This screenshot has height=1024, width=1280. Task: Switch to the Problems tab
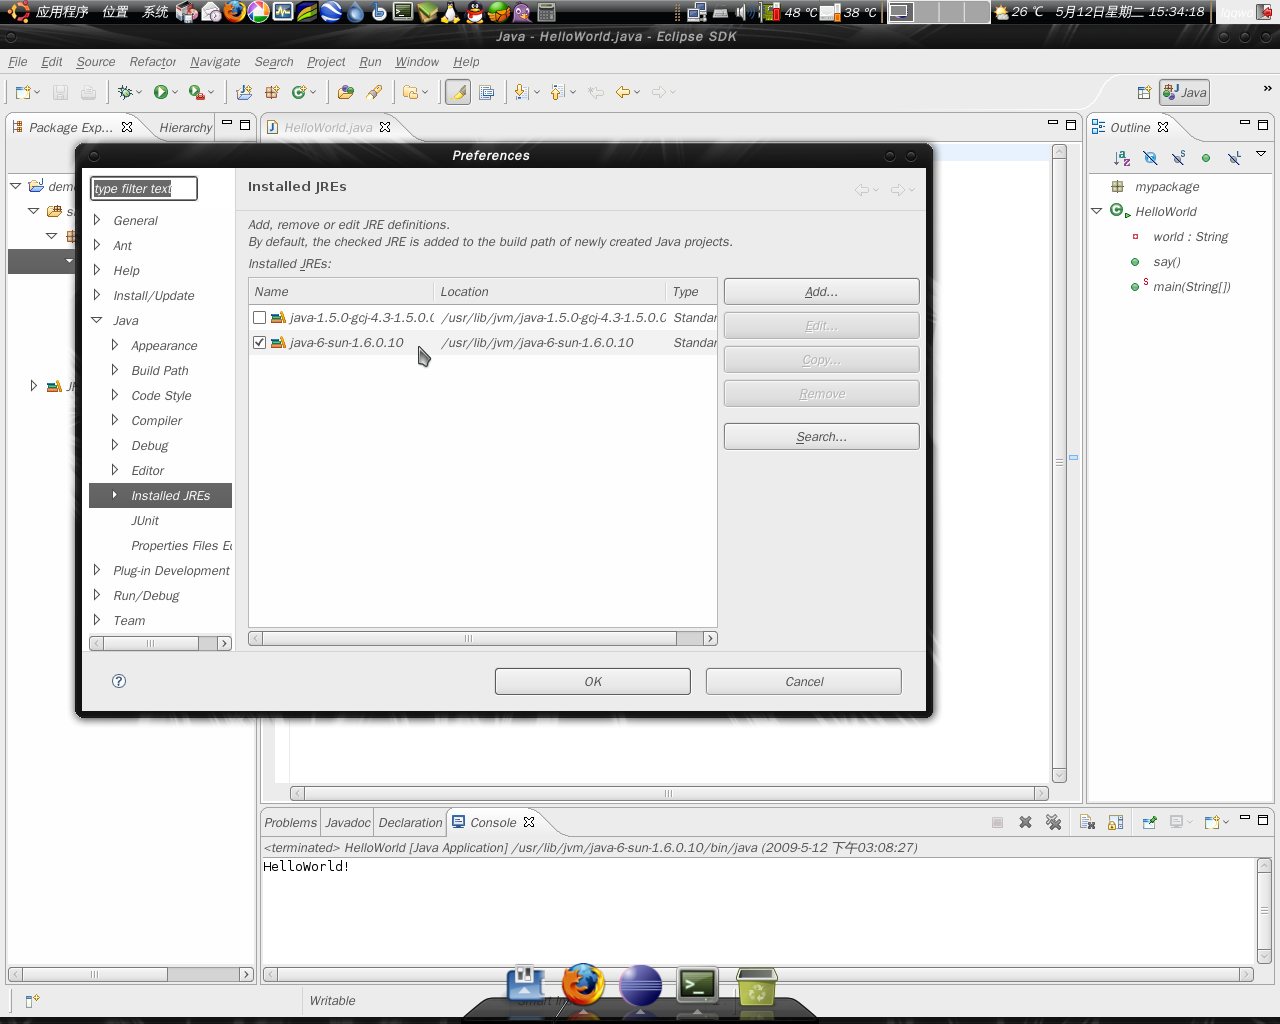click(x=290, y=822)
